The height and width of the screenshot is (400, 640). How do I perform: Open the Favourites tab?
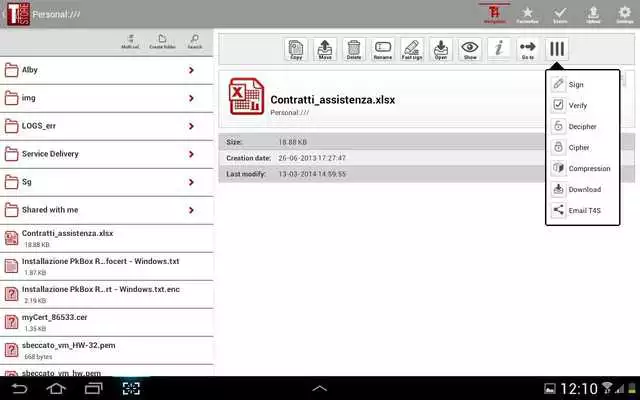pyautogui.click(x=527, y=13)
